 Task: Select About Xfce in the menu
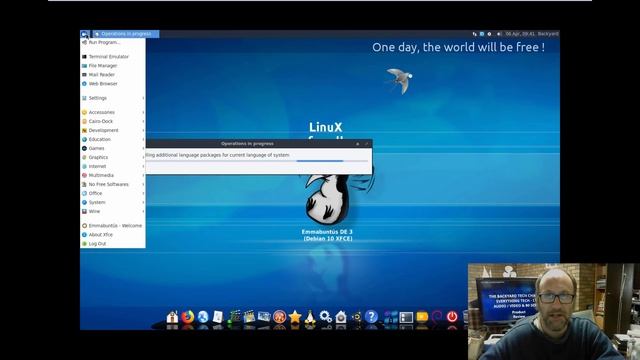coord(113,235)
